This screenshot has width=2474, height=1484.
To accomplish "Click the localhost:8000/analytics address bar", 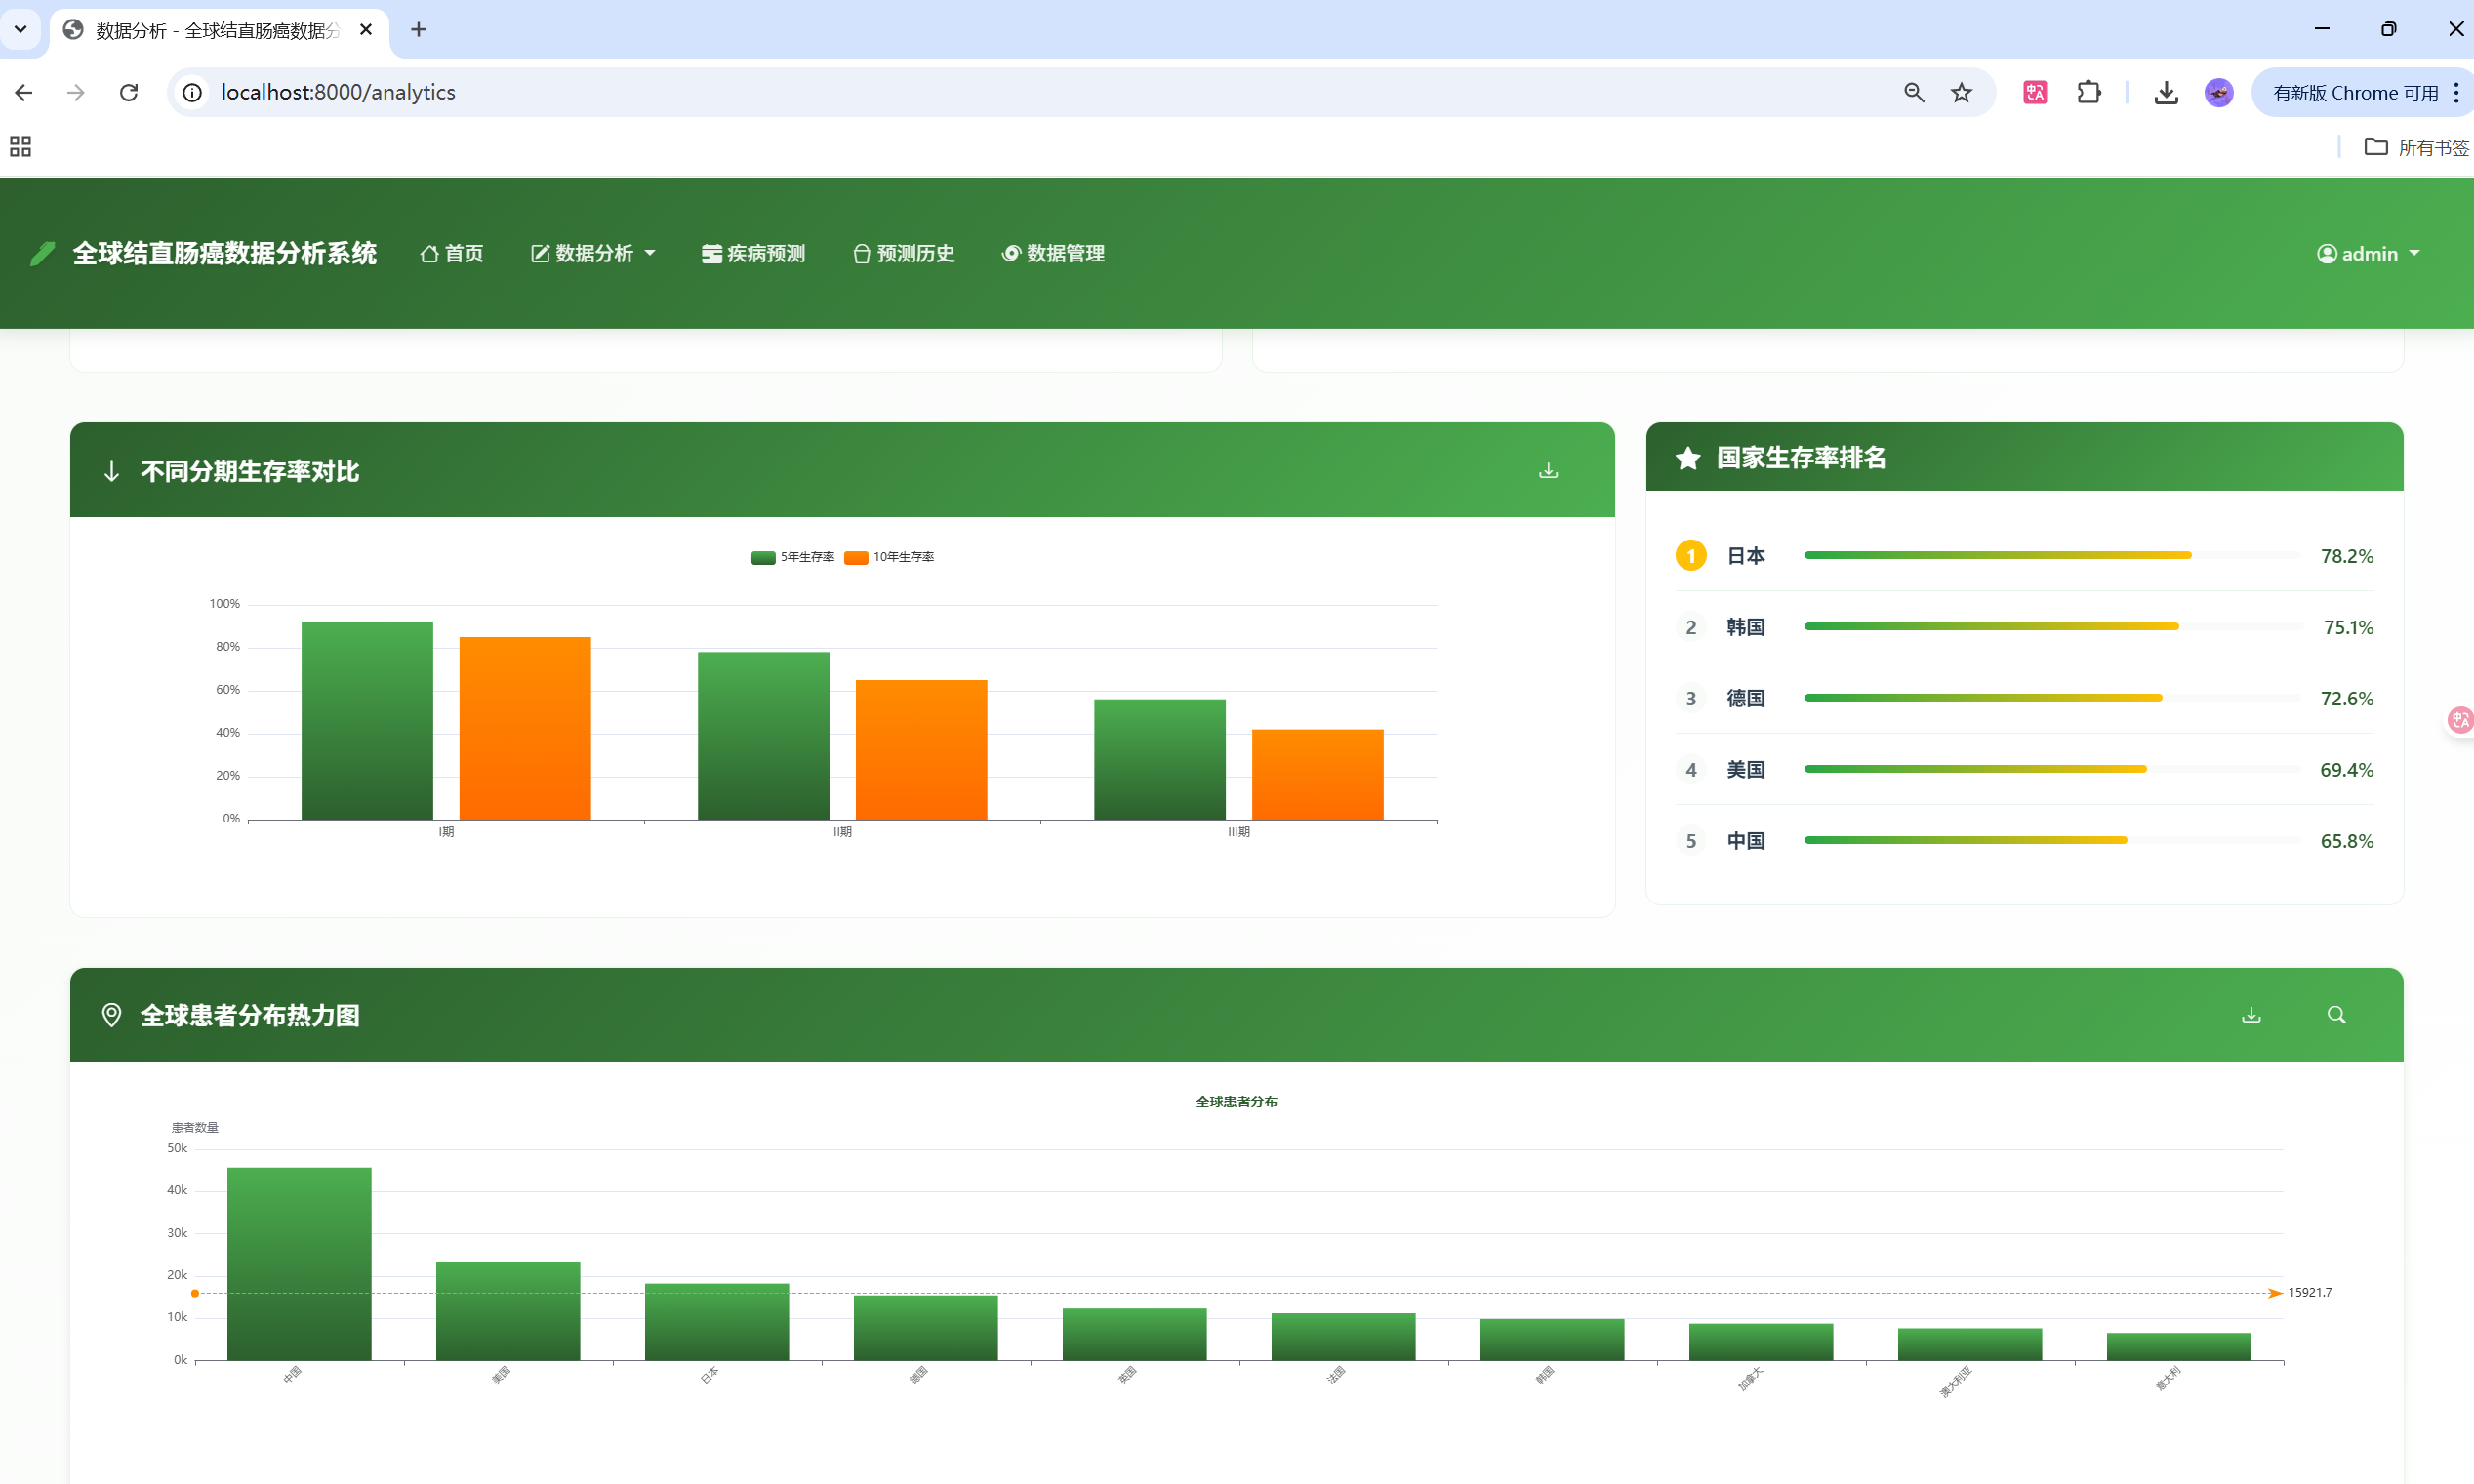I will [x=338, y=93].
